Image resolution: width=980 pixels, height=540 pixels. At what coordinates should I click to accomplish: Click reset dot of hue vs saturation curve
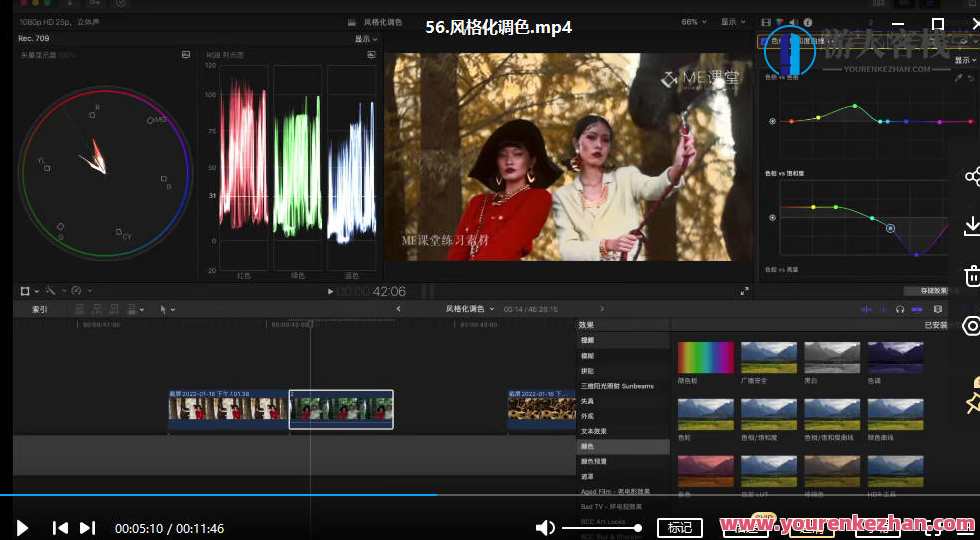point(772,218)
